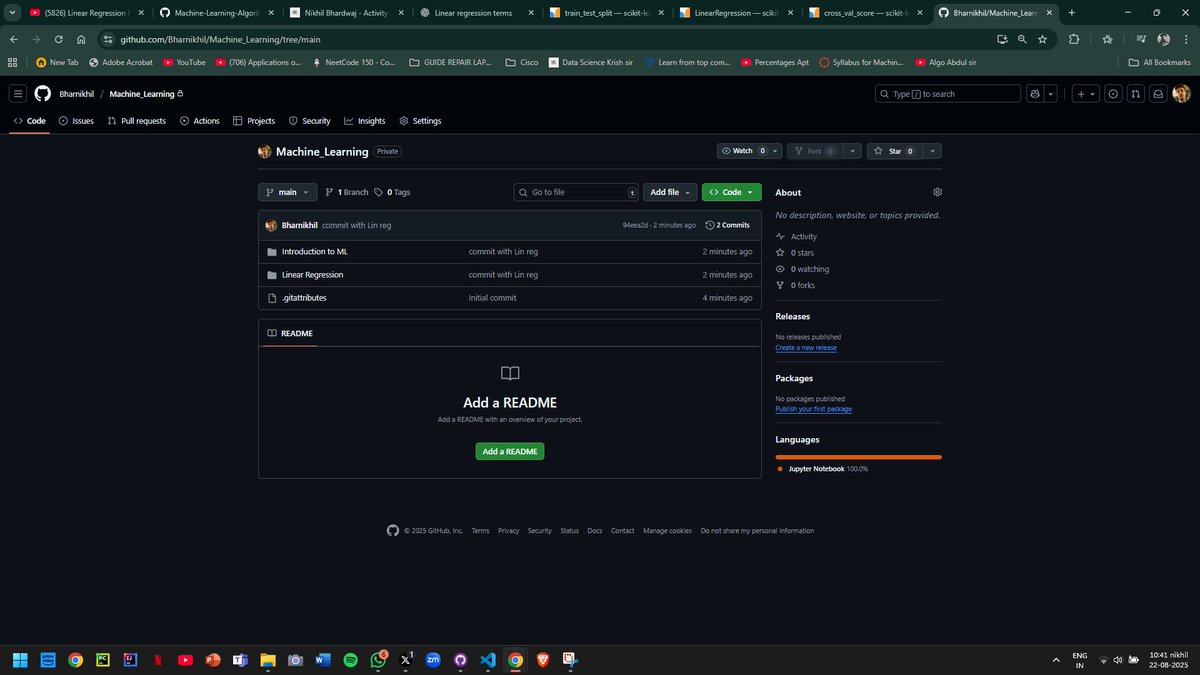Go to the GitHub homepage logo
Screen dimensions: 1200x675
point(42,93)
